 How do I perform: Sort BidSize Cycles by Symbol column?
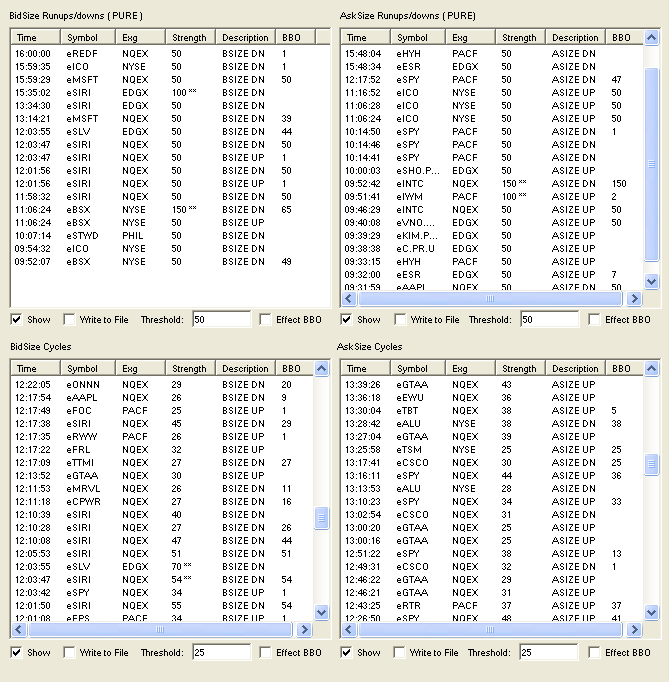click(88, 369)
